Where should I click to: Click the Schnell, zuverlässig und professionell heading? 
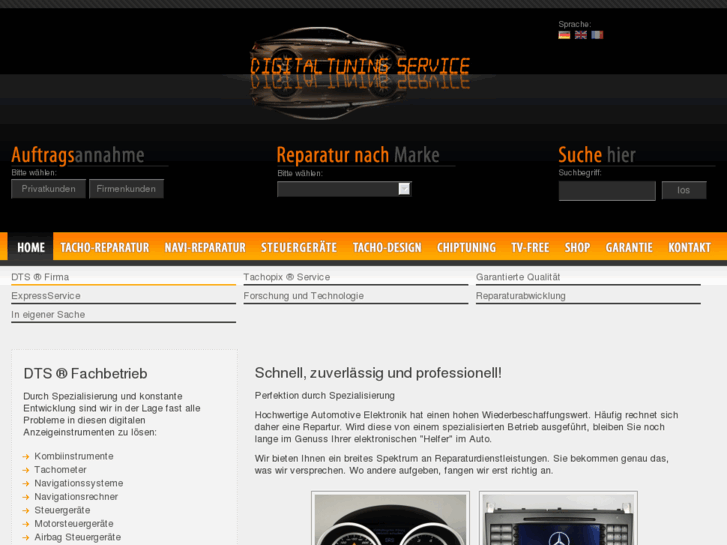[378, 373]
